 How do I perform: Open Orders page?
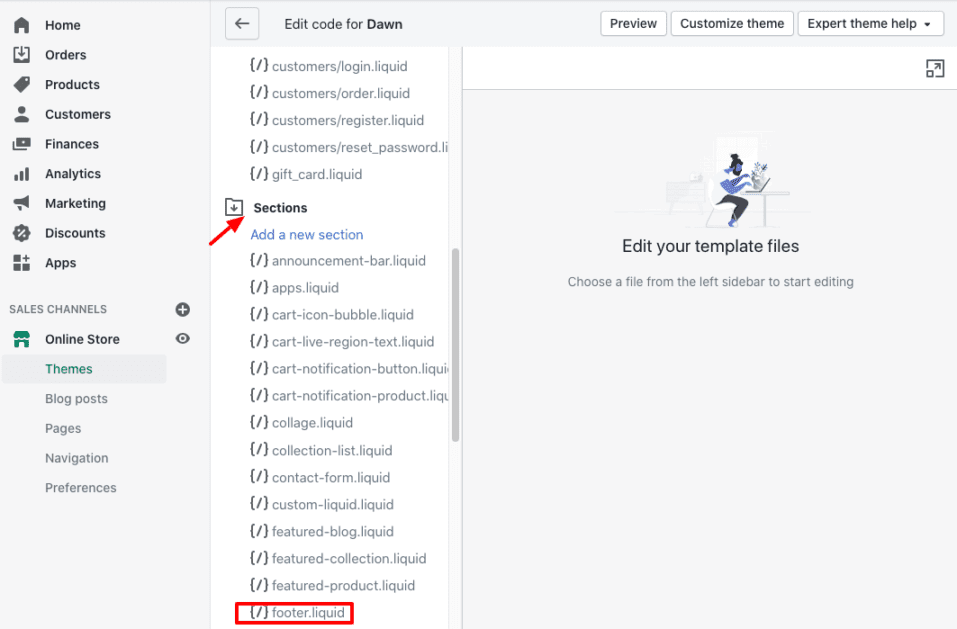pyautogui.click(x=65, y=55)
